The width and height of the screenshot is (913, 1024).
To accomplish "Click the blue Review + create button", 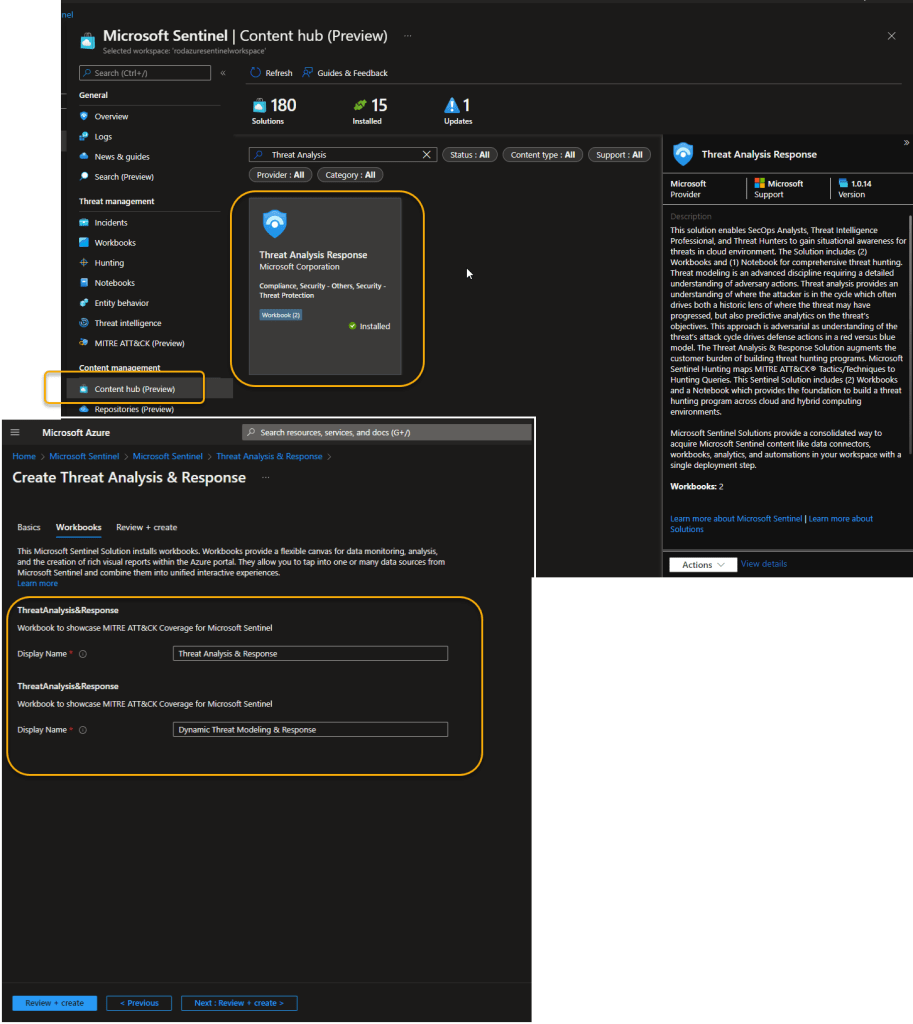I will point(55,1003).
